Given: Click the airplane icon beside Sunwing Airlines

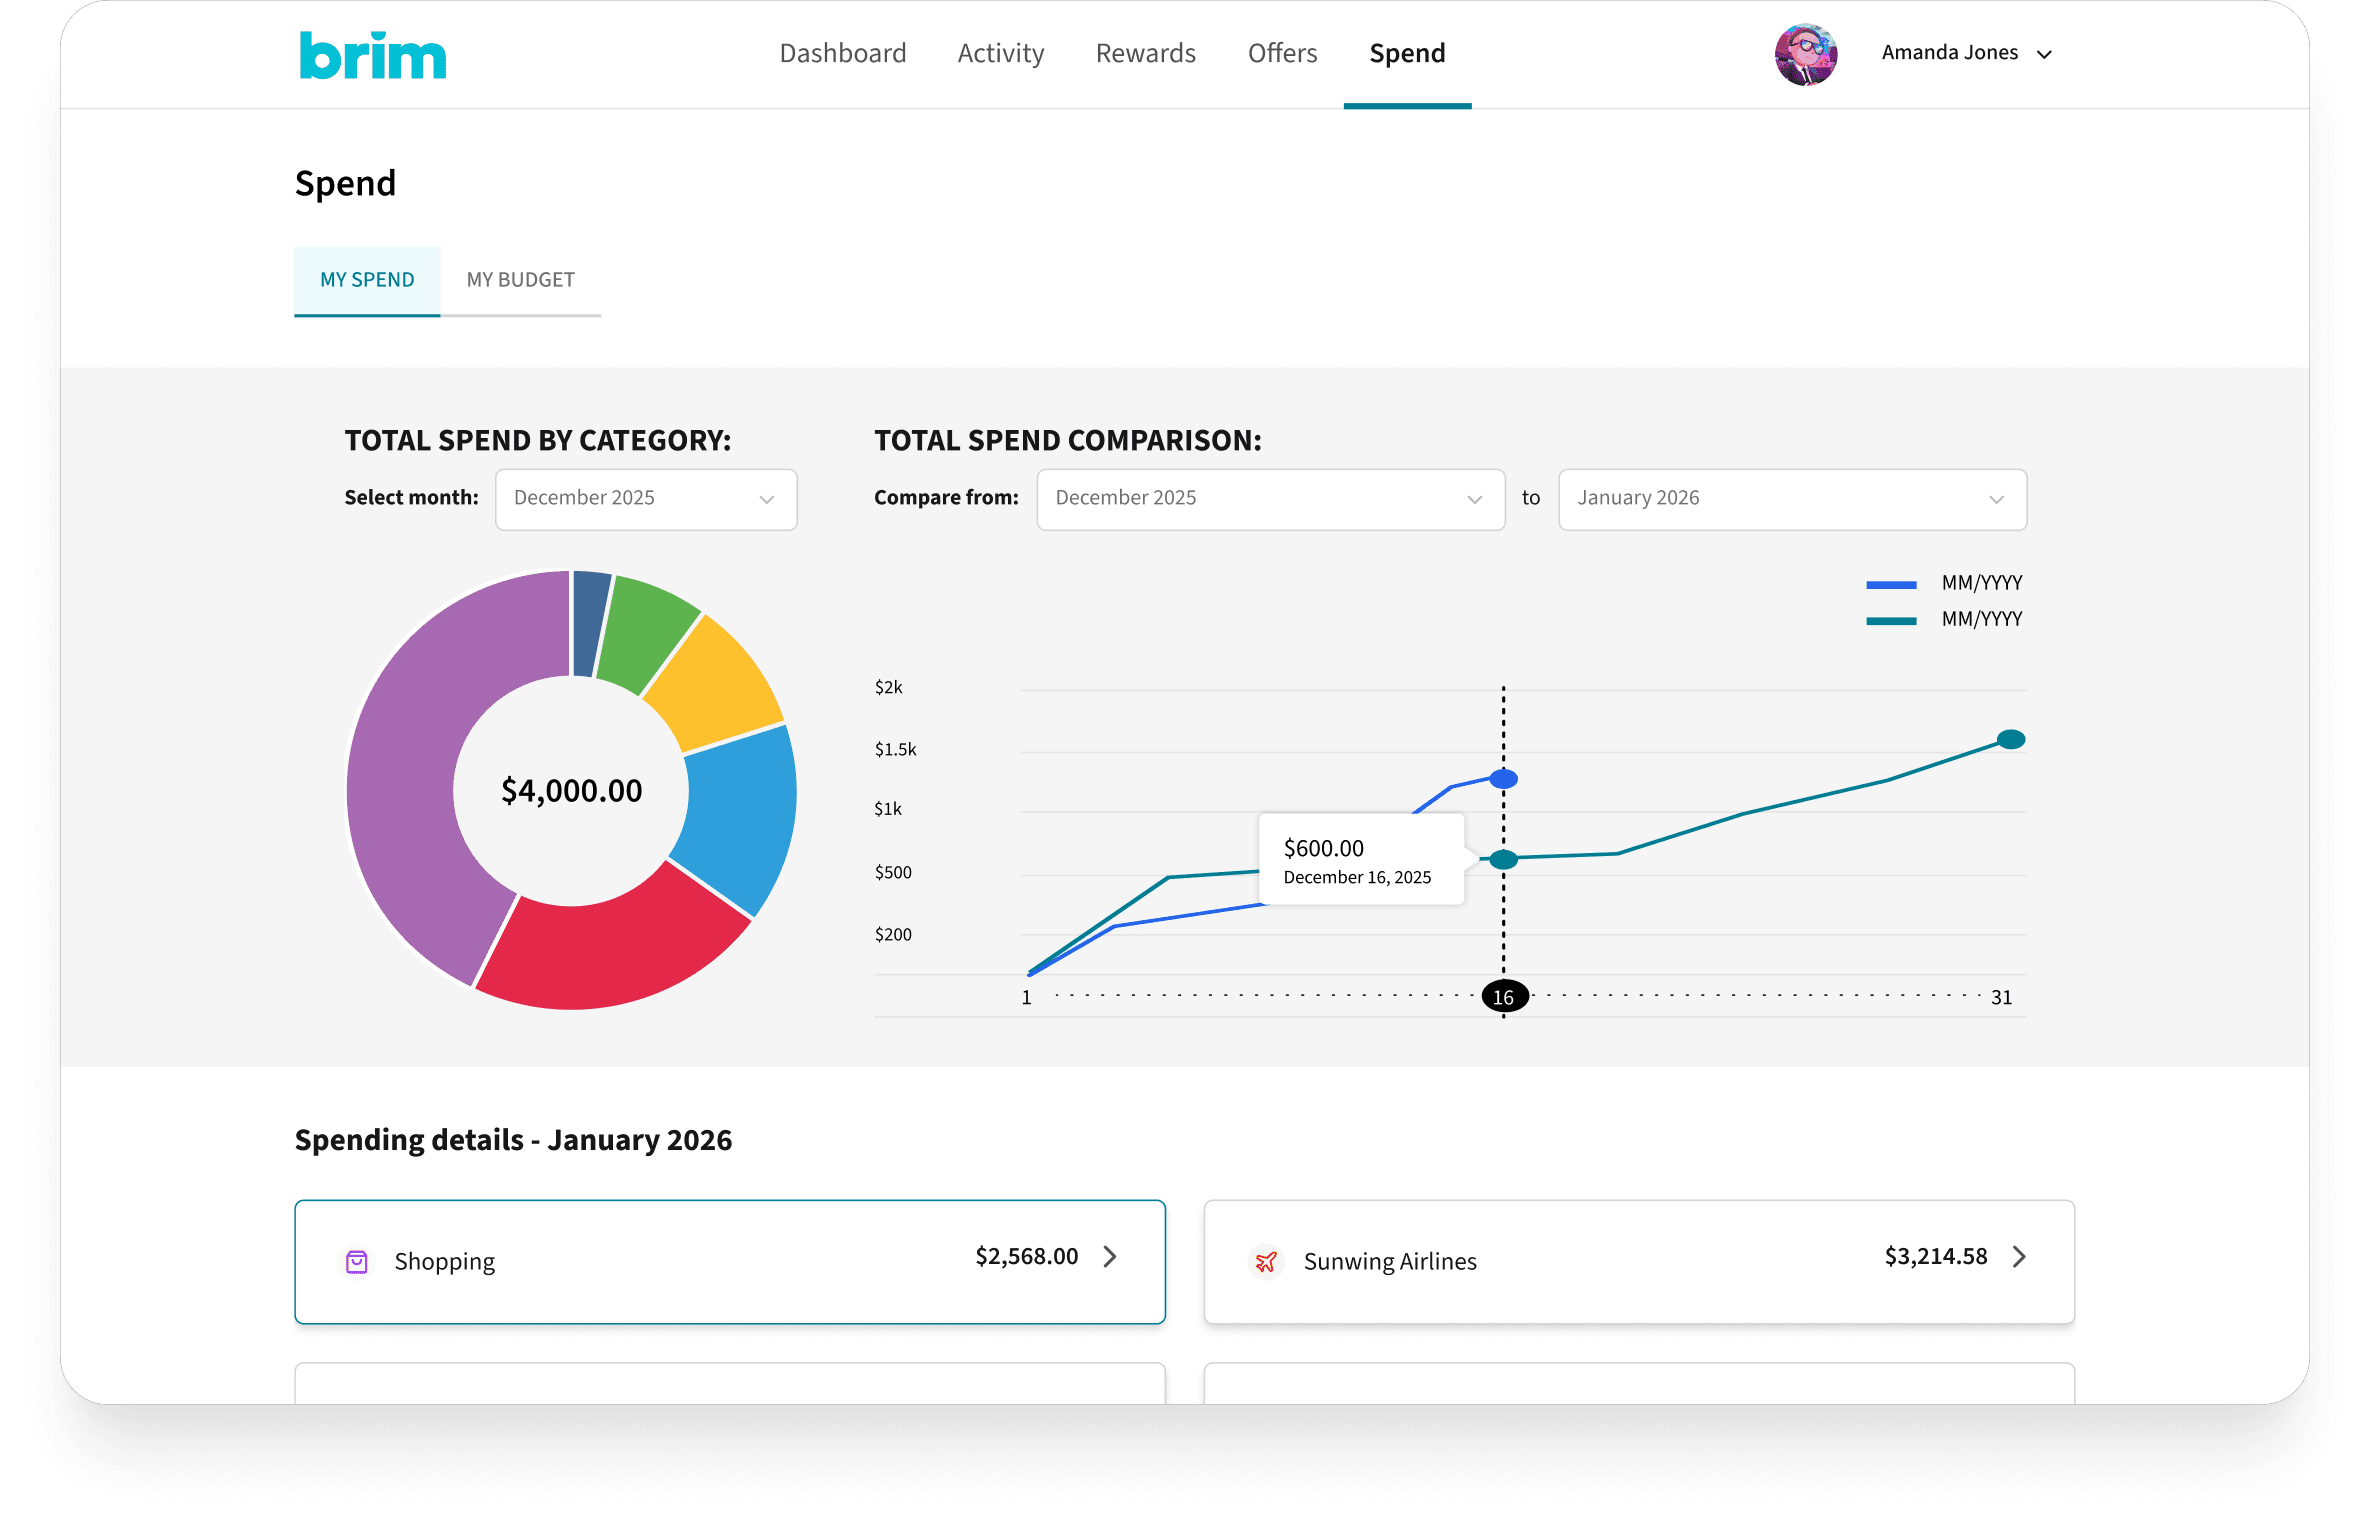Looking at the screenshot, I should (1266, 1262).
